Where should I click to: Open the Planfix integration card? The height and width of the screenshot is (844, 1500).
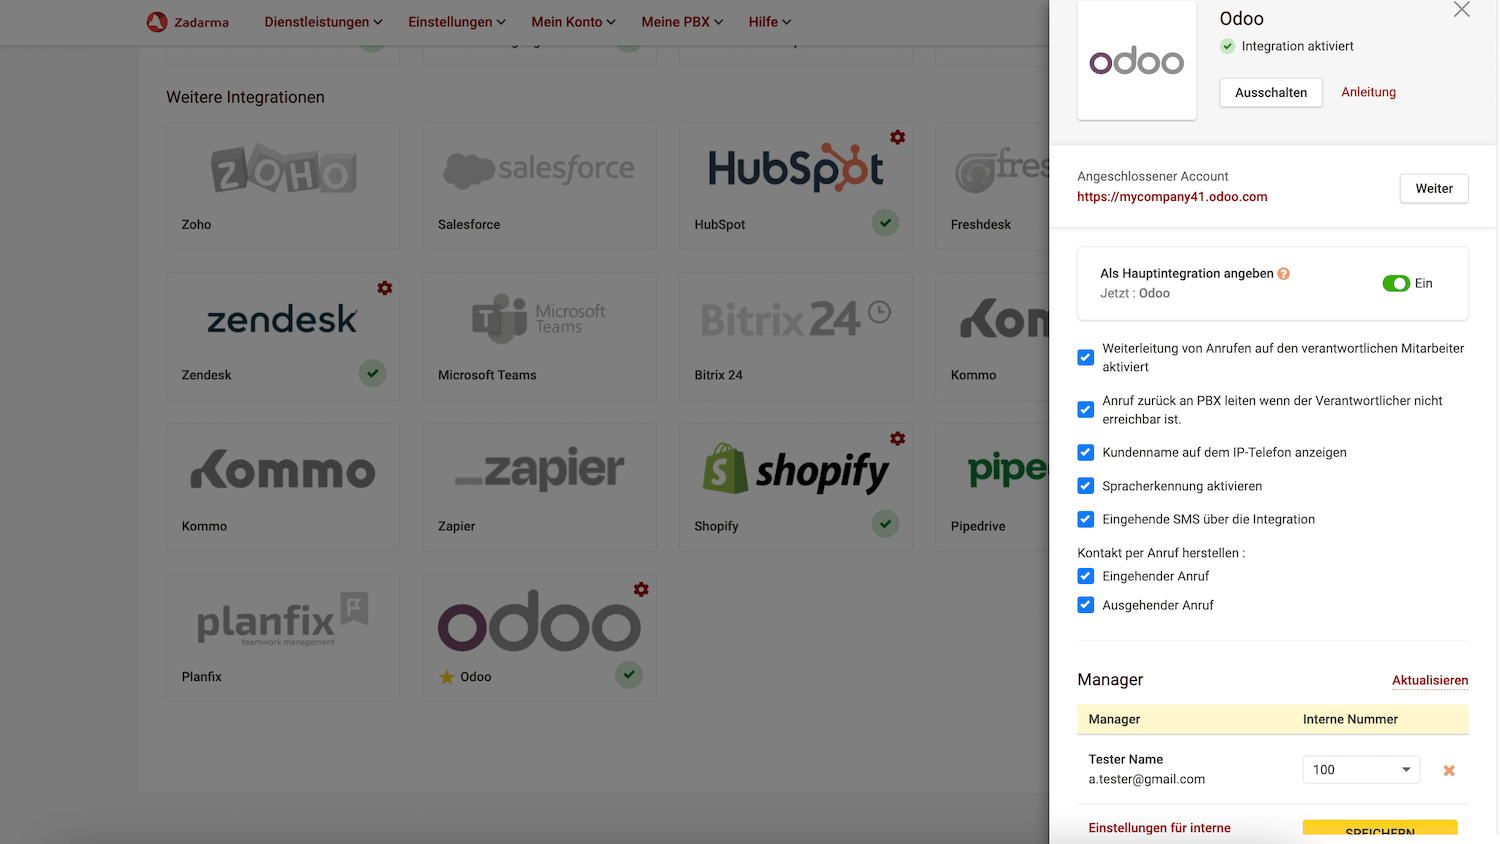pos(283,638)
